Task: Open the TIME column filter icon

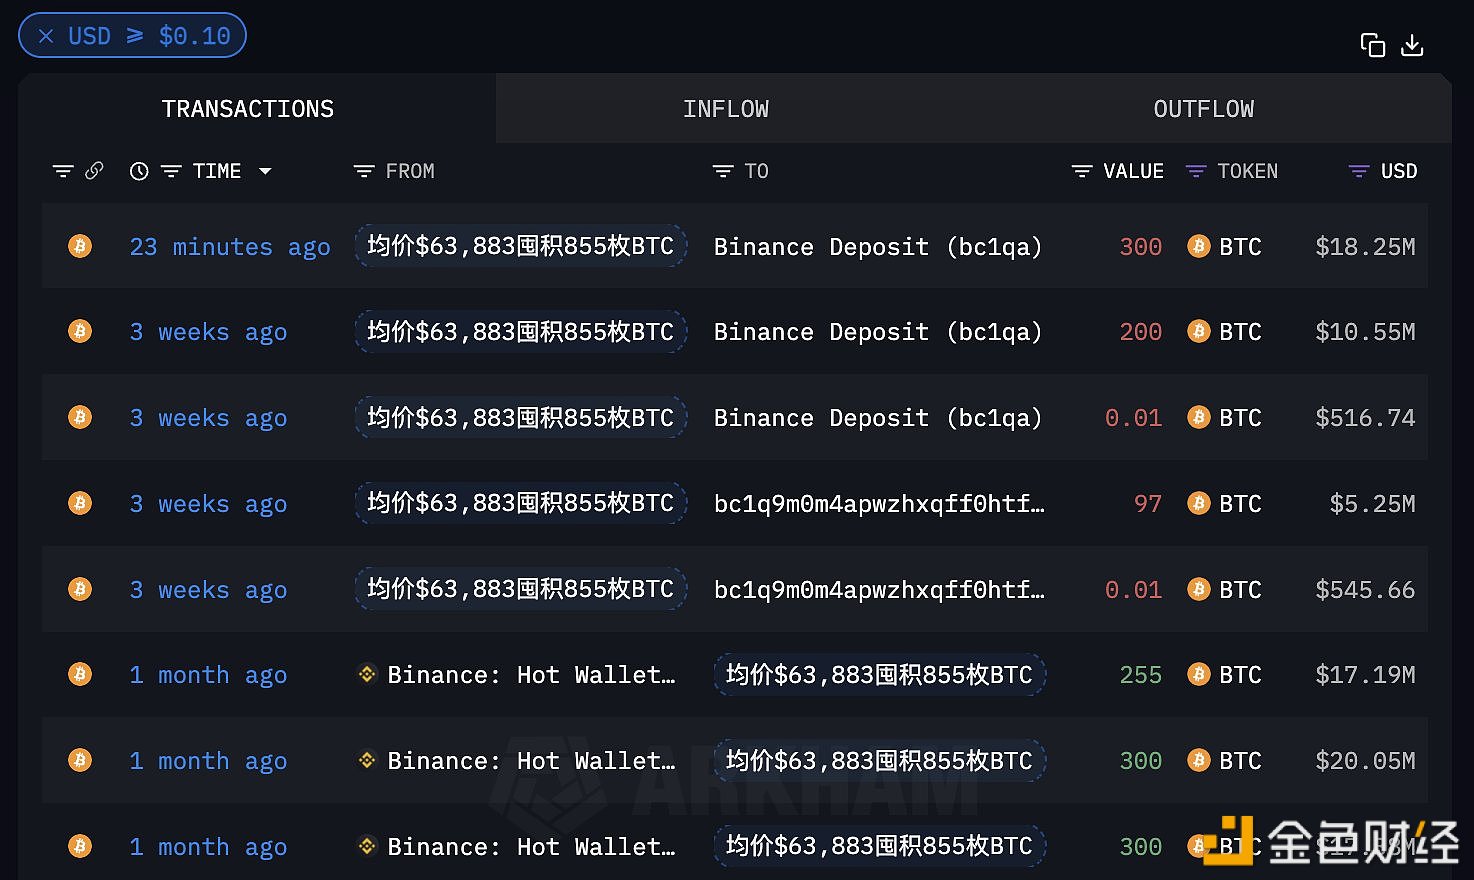Action: [x=171, y=171]
